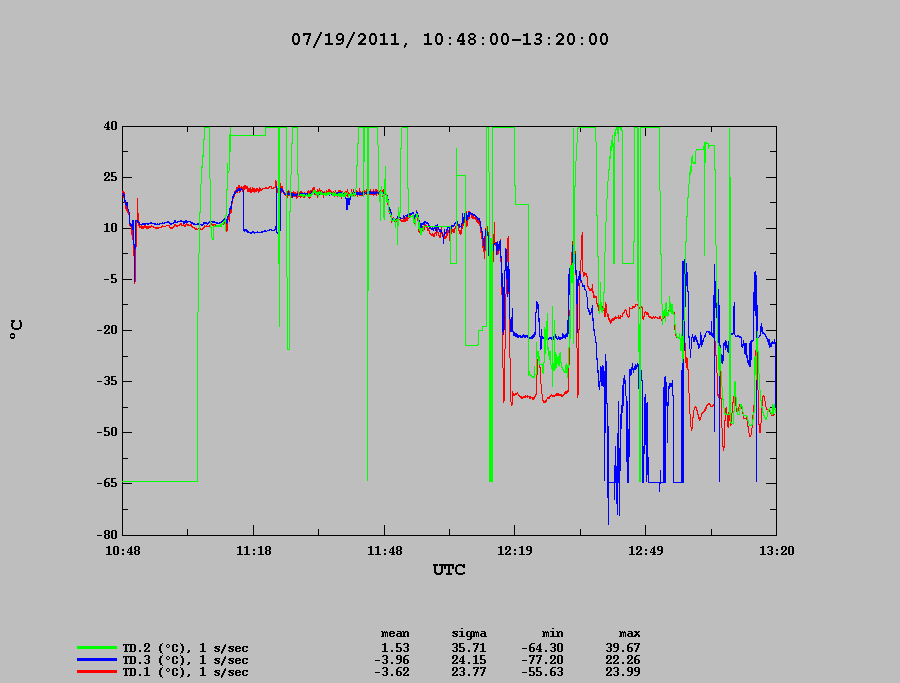Click x-axis tick label 11:48
This screenshot has width=900, height=683.
click(385, 551)
